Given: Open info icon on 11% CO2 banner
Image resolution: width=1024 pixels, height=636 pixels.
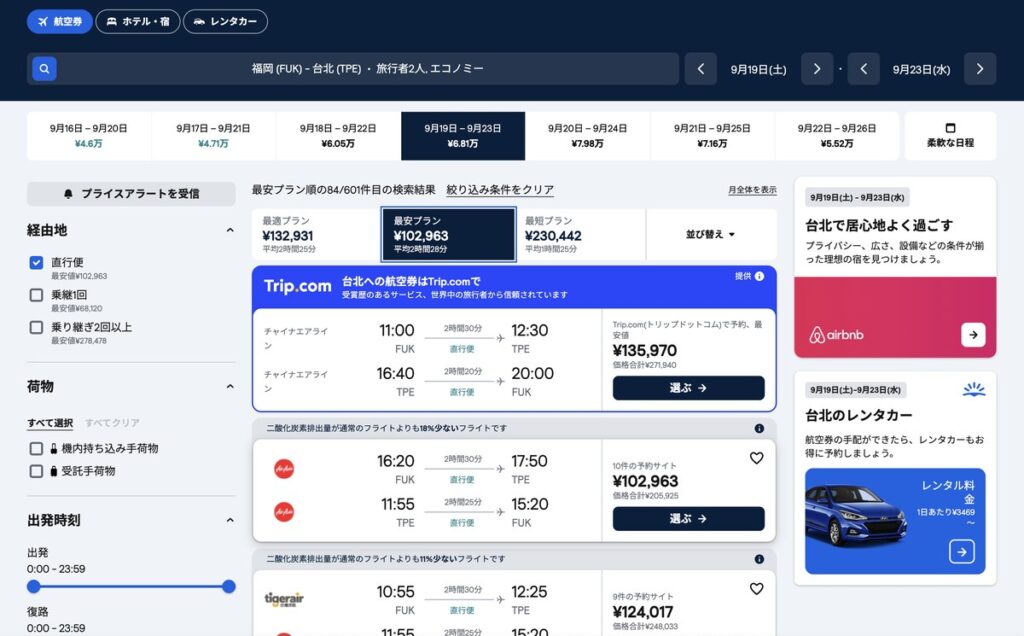Looking at the screenshot, I should (759, 559).
